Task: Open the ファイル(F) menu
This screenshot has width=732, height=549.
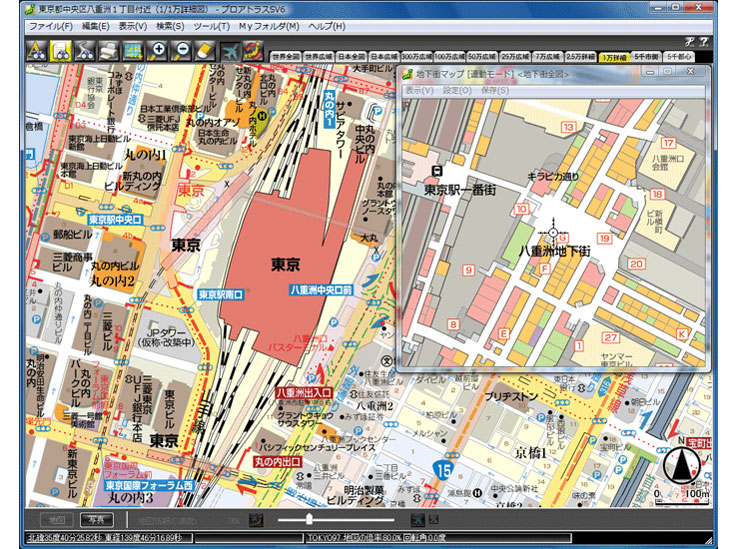Action: point(51,26)
